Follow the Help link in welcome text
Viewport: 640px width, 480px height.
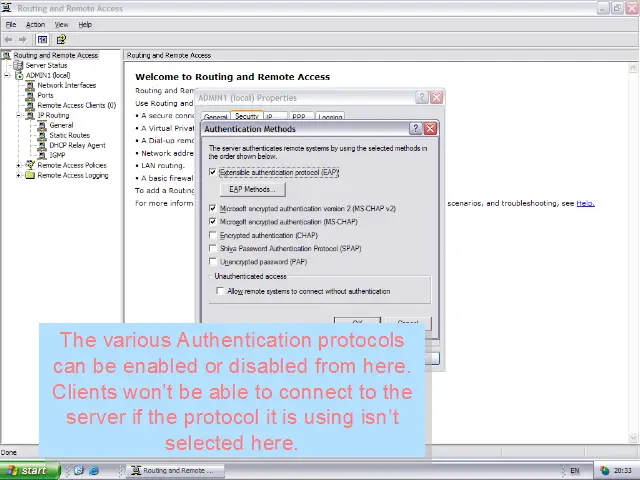pyautogui.click(x=585, y=203)
